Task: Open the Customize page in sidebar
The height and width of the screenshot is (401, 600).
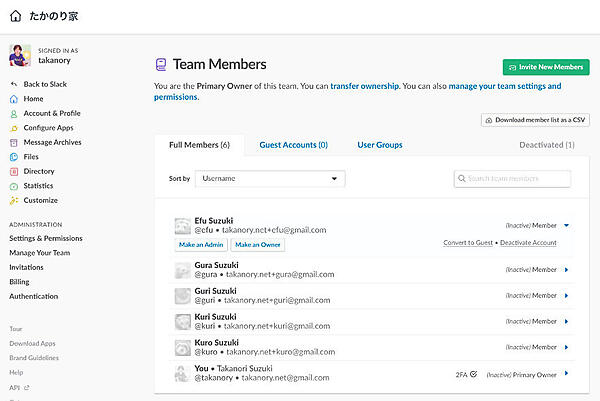Action: [41, 200]
